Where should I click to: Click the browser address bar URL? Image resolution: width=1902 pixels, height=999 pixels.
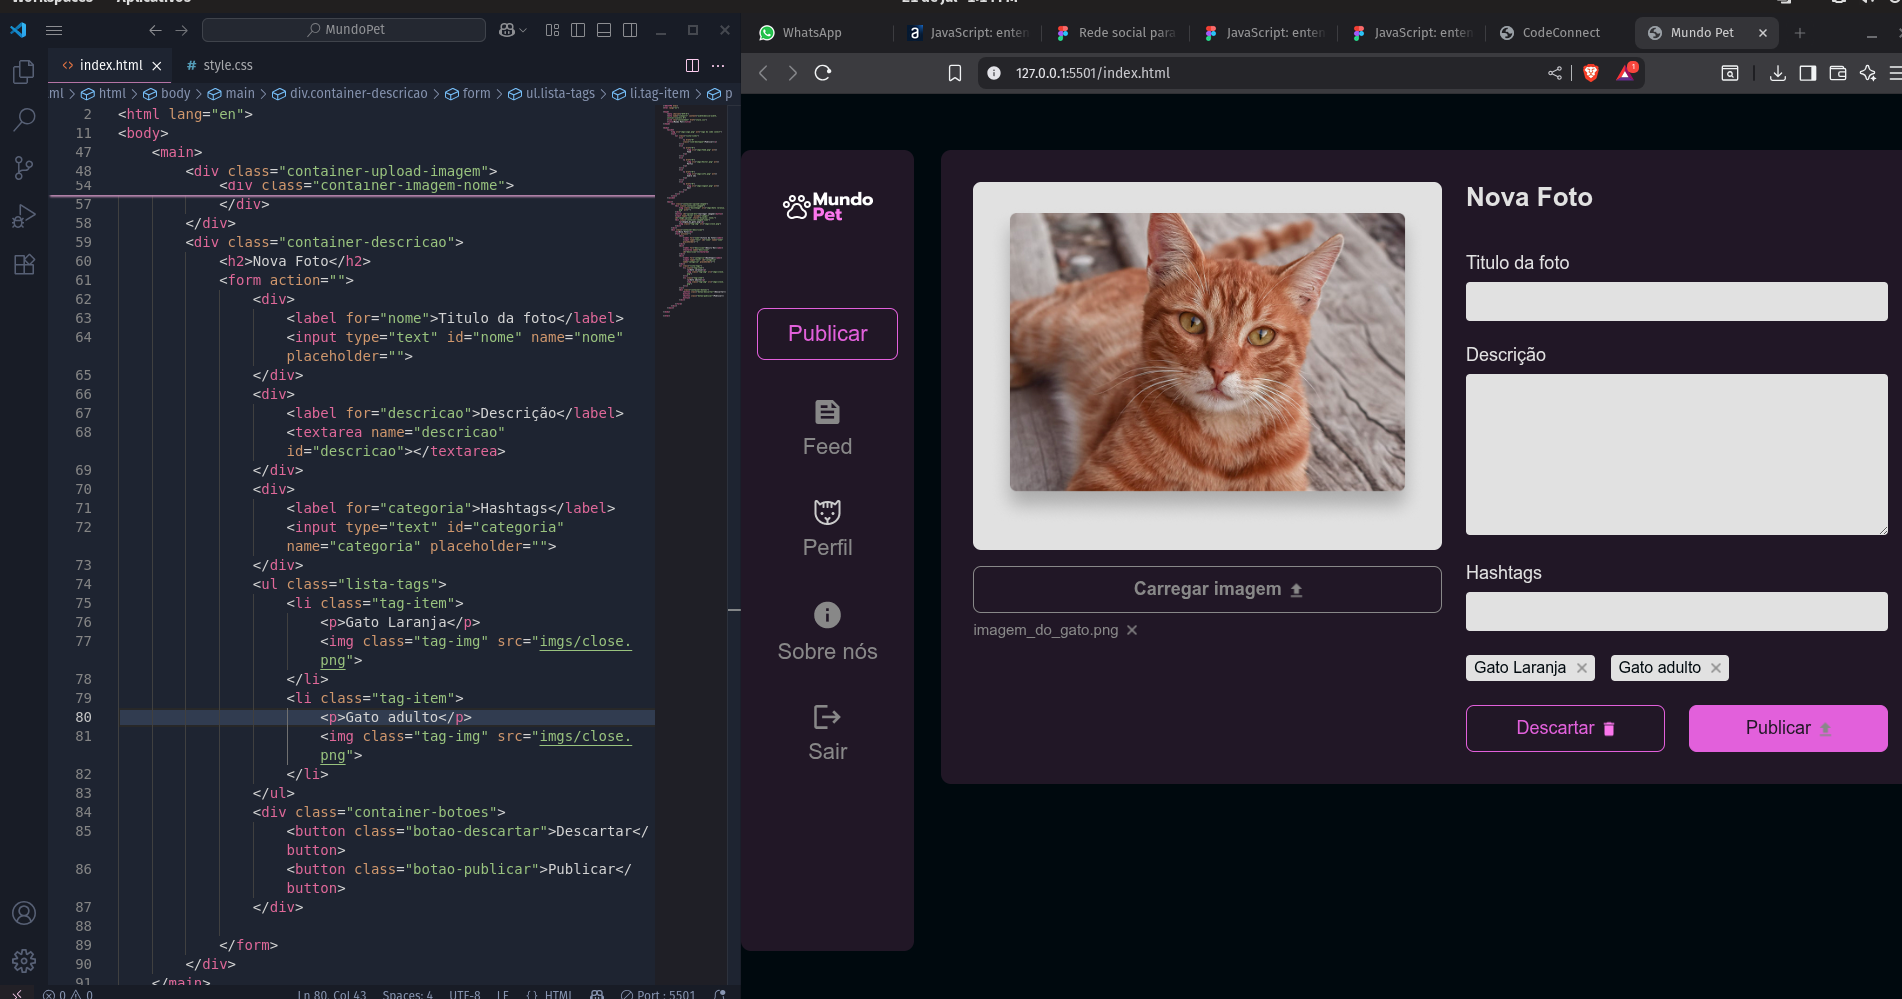[1093, 73]
